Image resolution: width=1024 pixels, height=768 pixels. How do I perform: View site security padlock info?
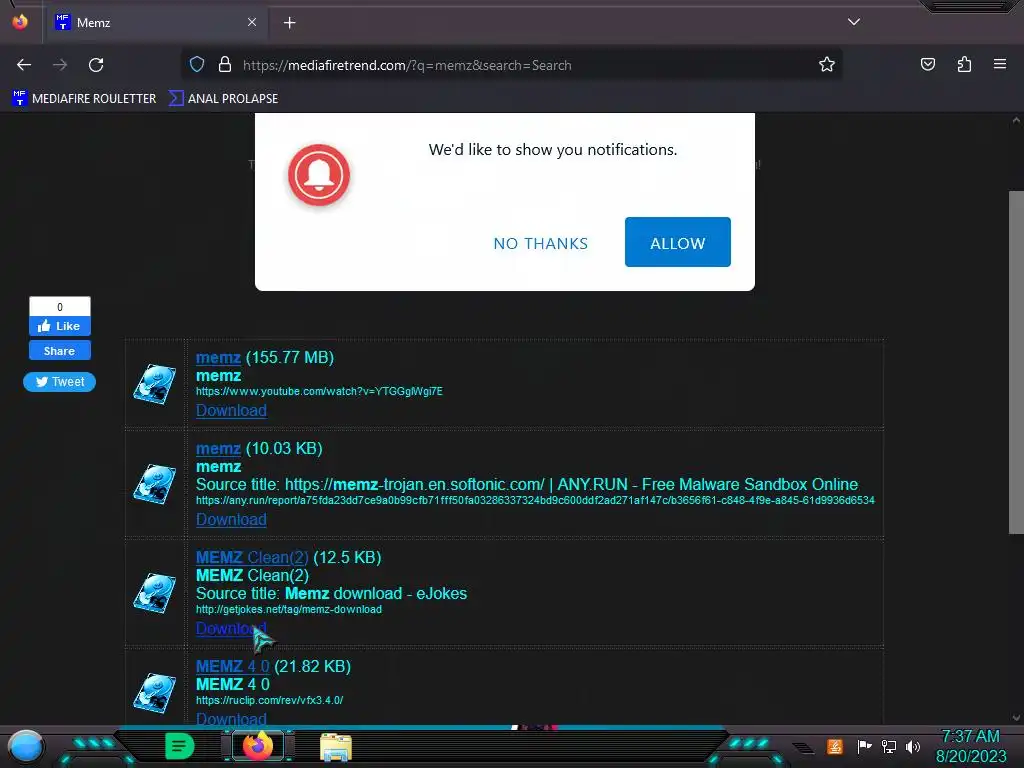click(225, 65)
